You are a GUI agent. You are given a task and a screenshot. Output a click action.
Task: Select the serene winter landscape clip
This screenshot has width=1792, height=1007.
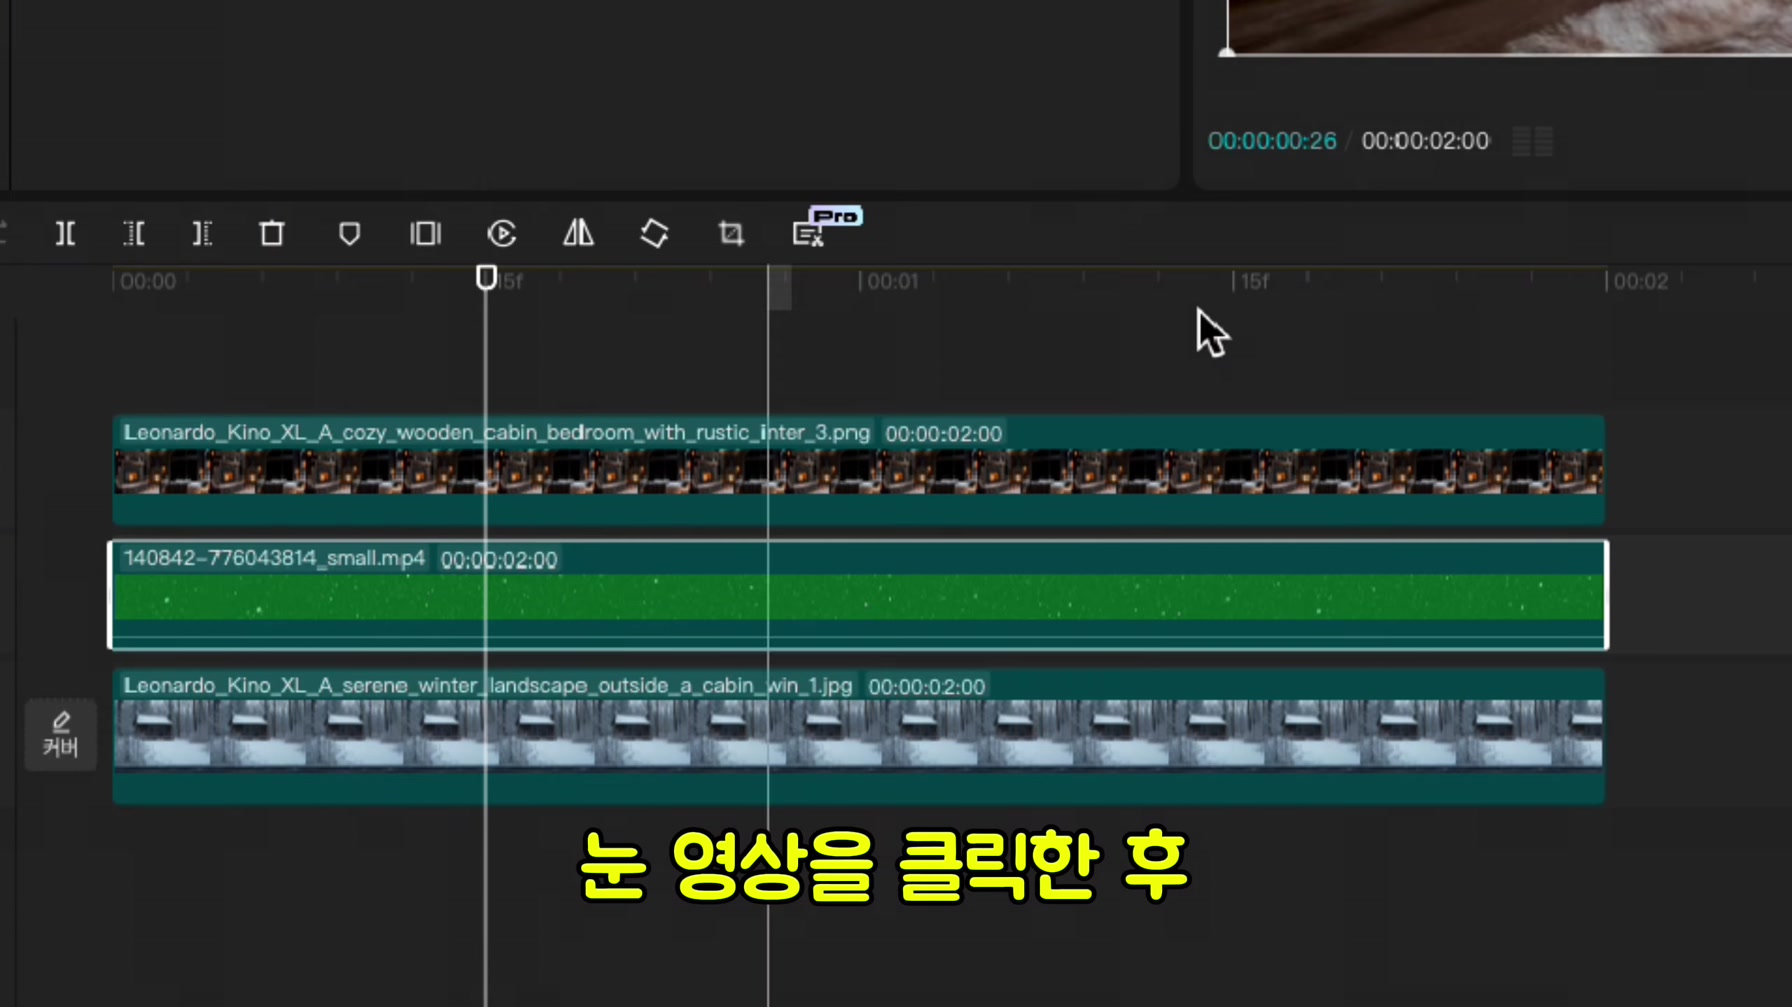[x=858, y=736]
